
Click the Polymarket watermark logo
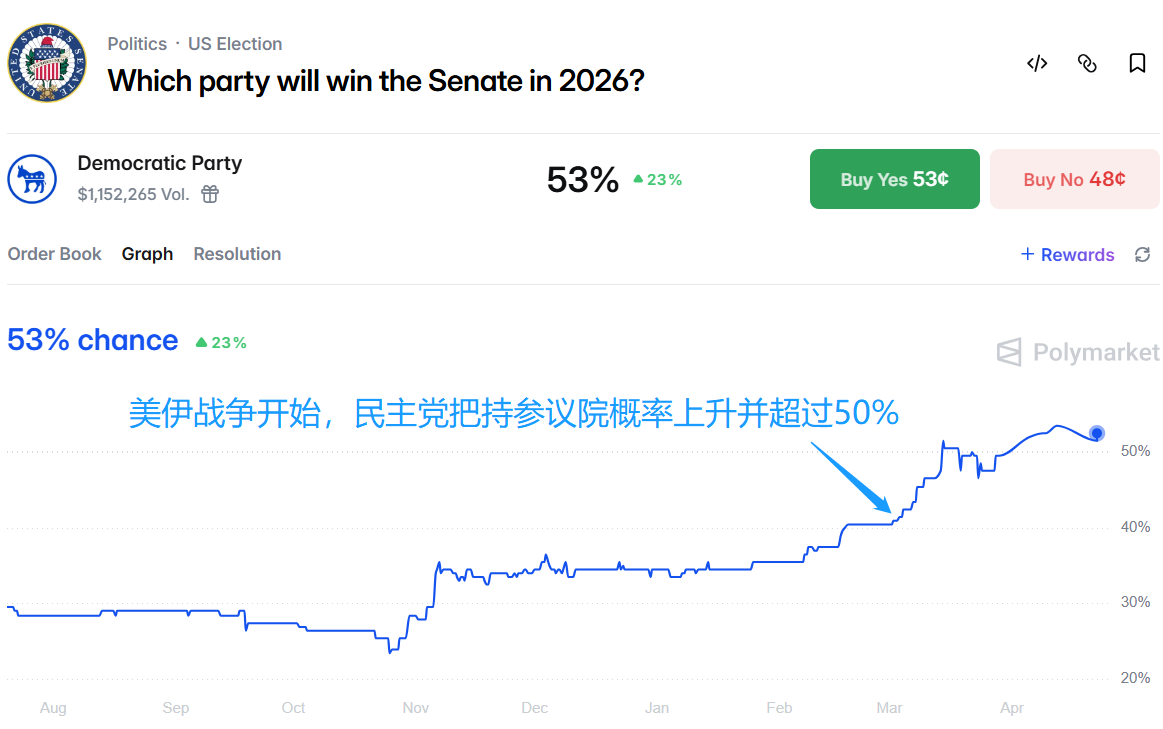(1078, 352)
